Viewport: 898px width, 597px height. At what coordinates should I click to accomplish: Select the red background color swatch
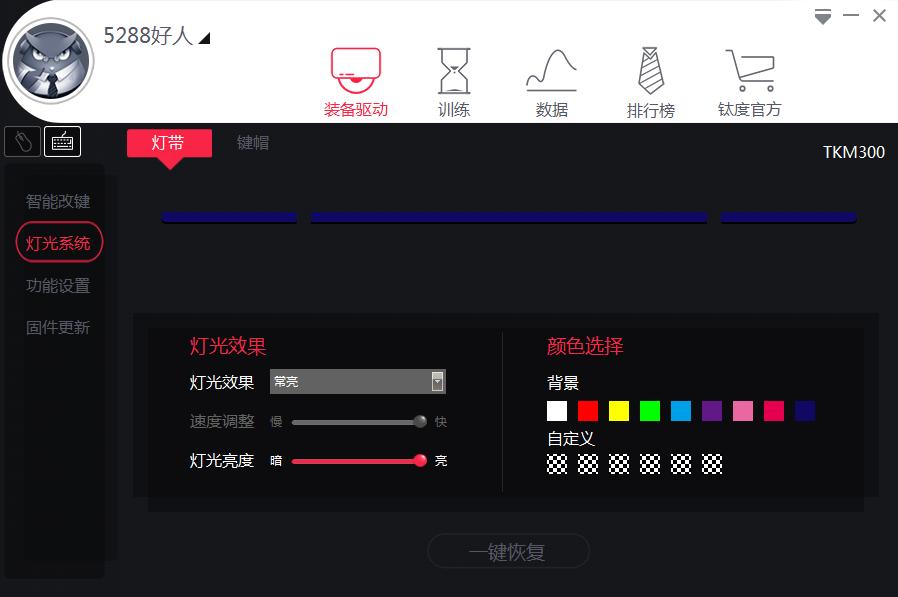click(587, 410)
